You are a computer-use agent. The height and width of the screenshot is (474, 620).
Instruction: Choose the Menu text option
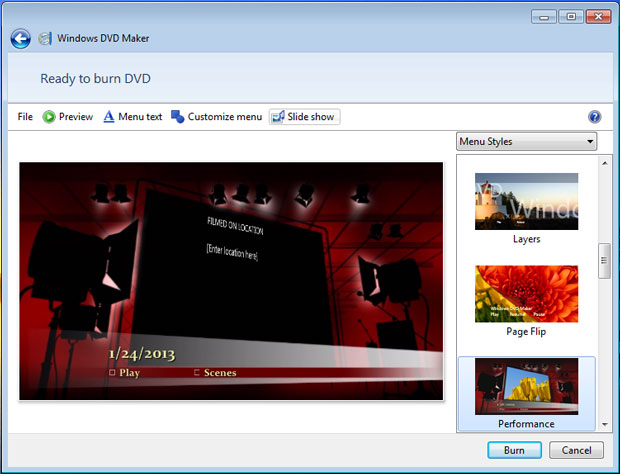(140, 117)
